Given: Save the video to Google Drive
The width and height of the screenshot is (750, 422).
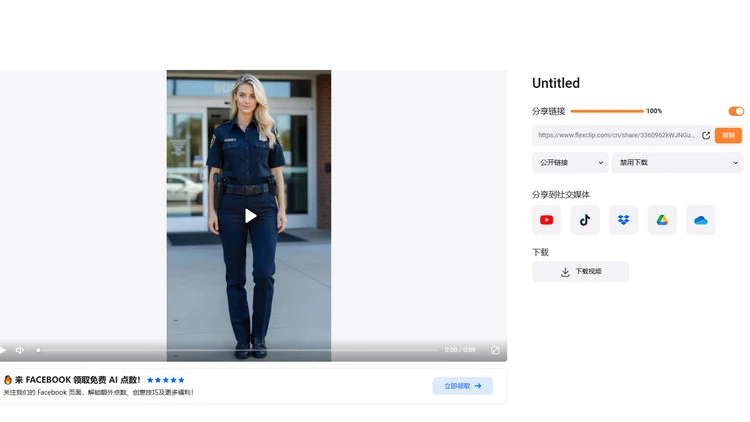Looking at the screenshot, I should pos(662,220).
